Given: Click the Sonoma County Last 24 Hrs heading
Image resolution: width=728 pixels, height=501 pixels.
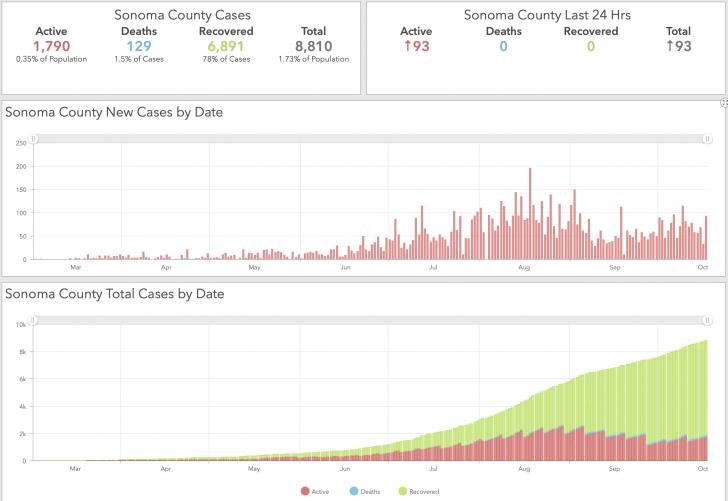Looking at the screenshot, I should (x=547, y=15).
